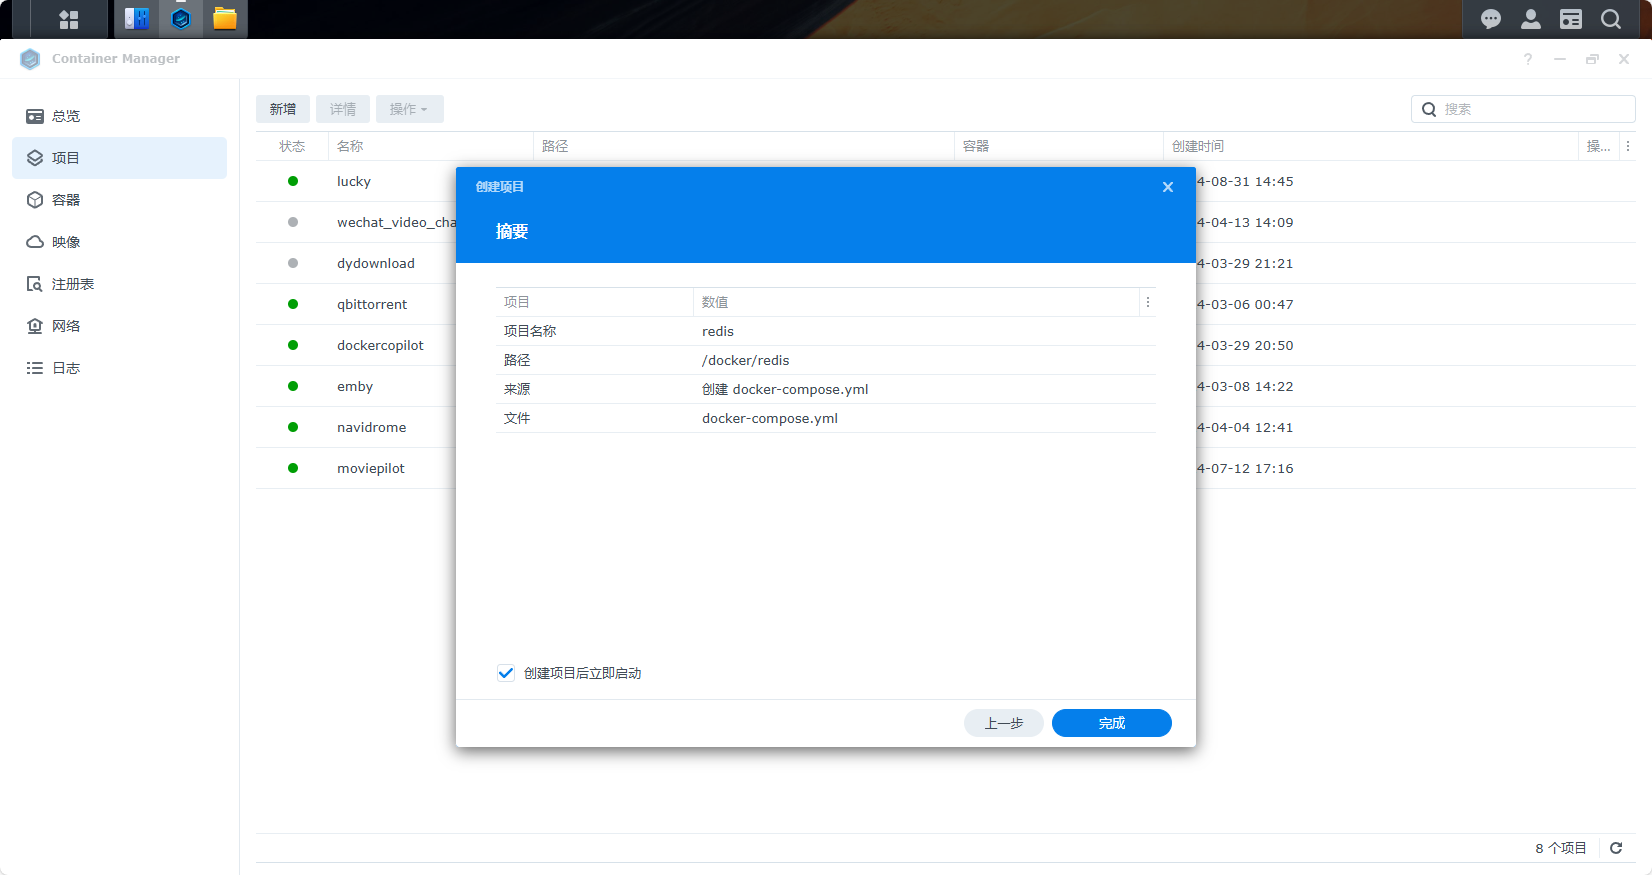Open project list column options menu
The width and height of the screenshot is (1652, 875).
coord(1628,146)
